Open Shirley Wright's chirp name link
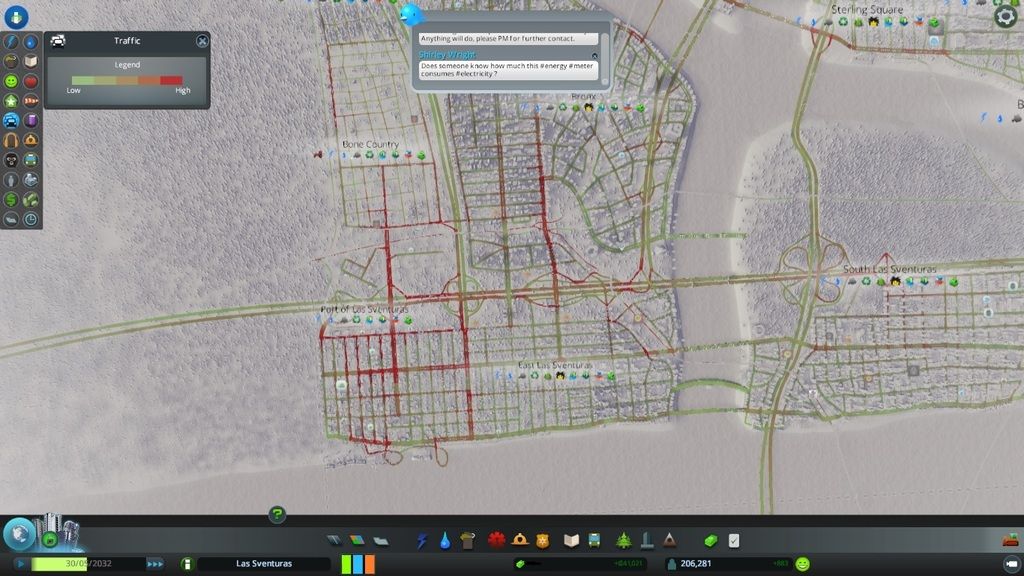This screenshot has height=576, width=1024. tap(447, 55)
